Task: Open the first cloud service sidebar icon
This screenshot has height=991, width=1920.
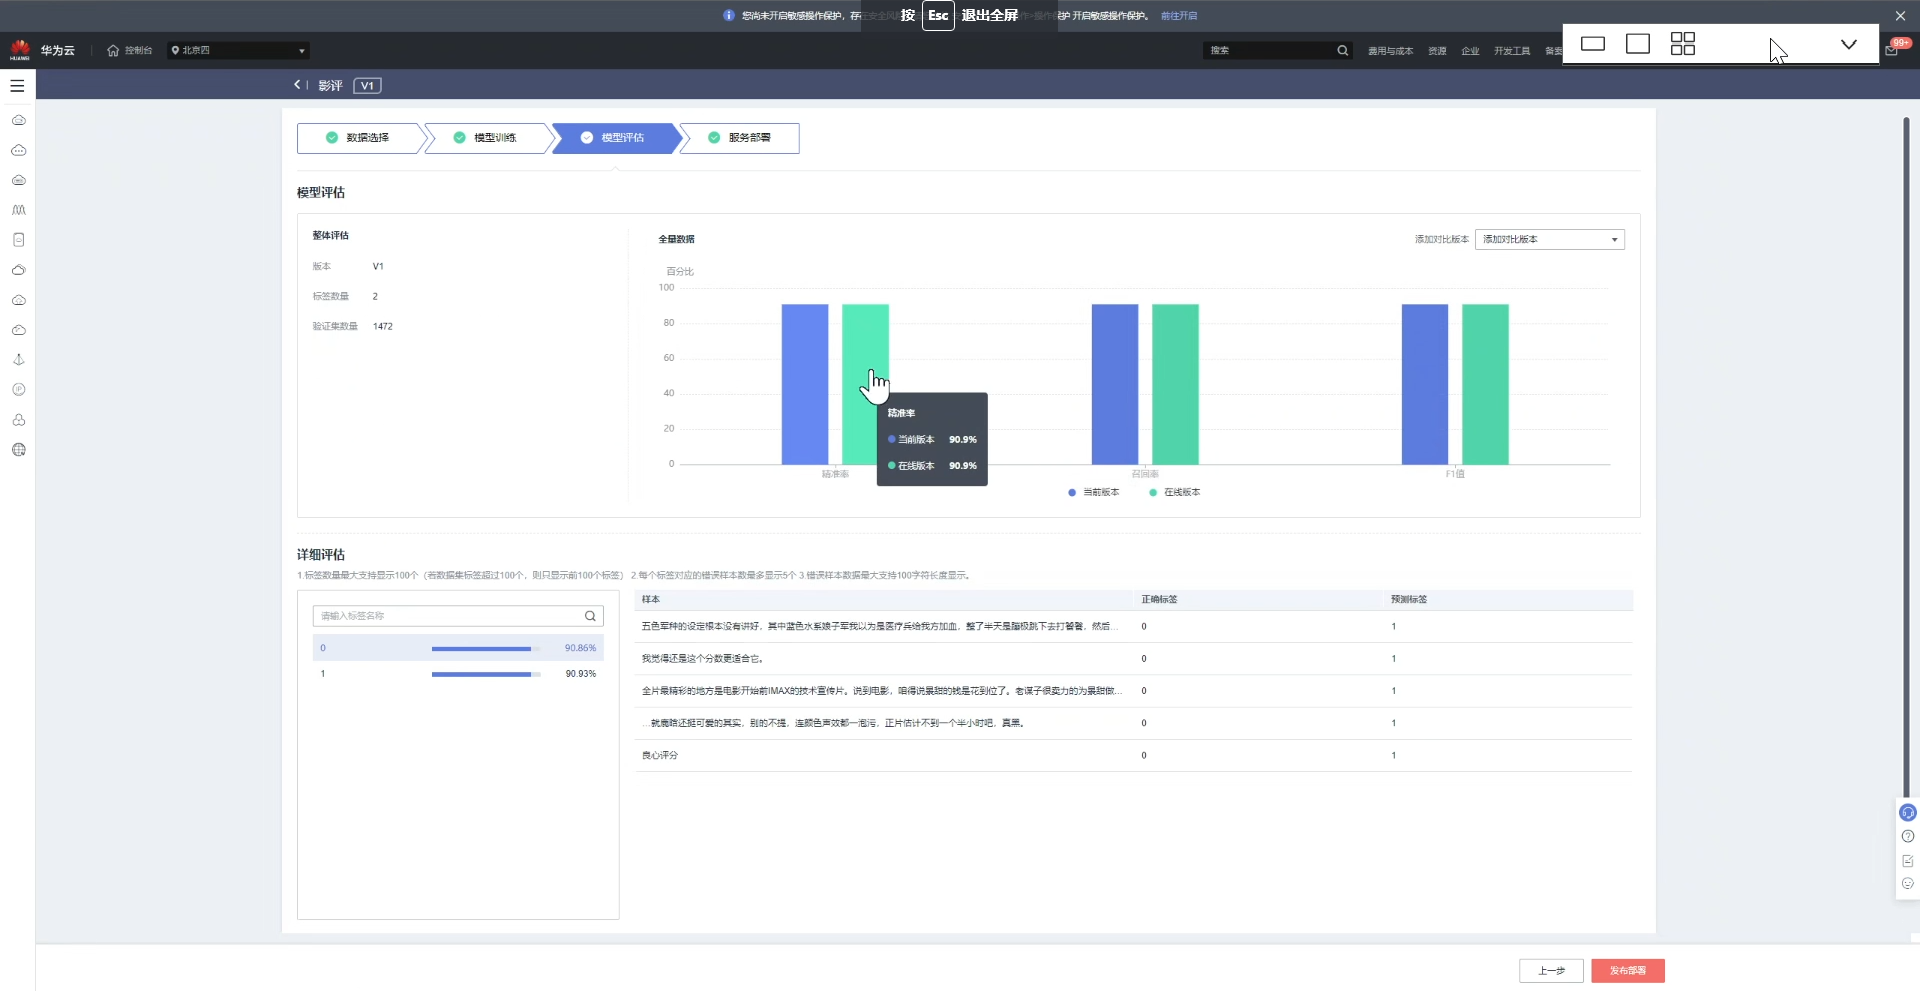Action: click(x=18, y=120)
